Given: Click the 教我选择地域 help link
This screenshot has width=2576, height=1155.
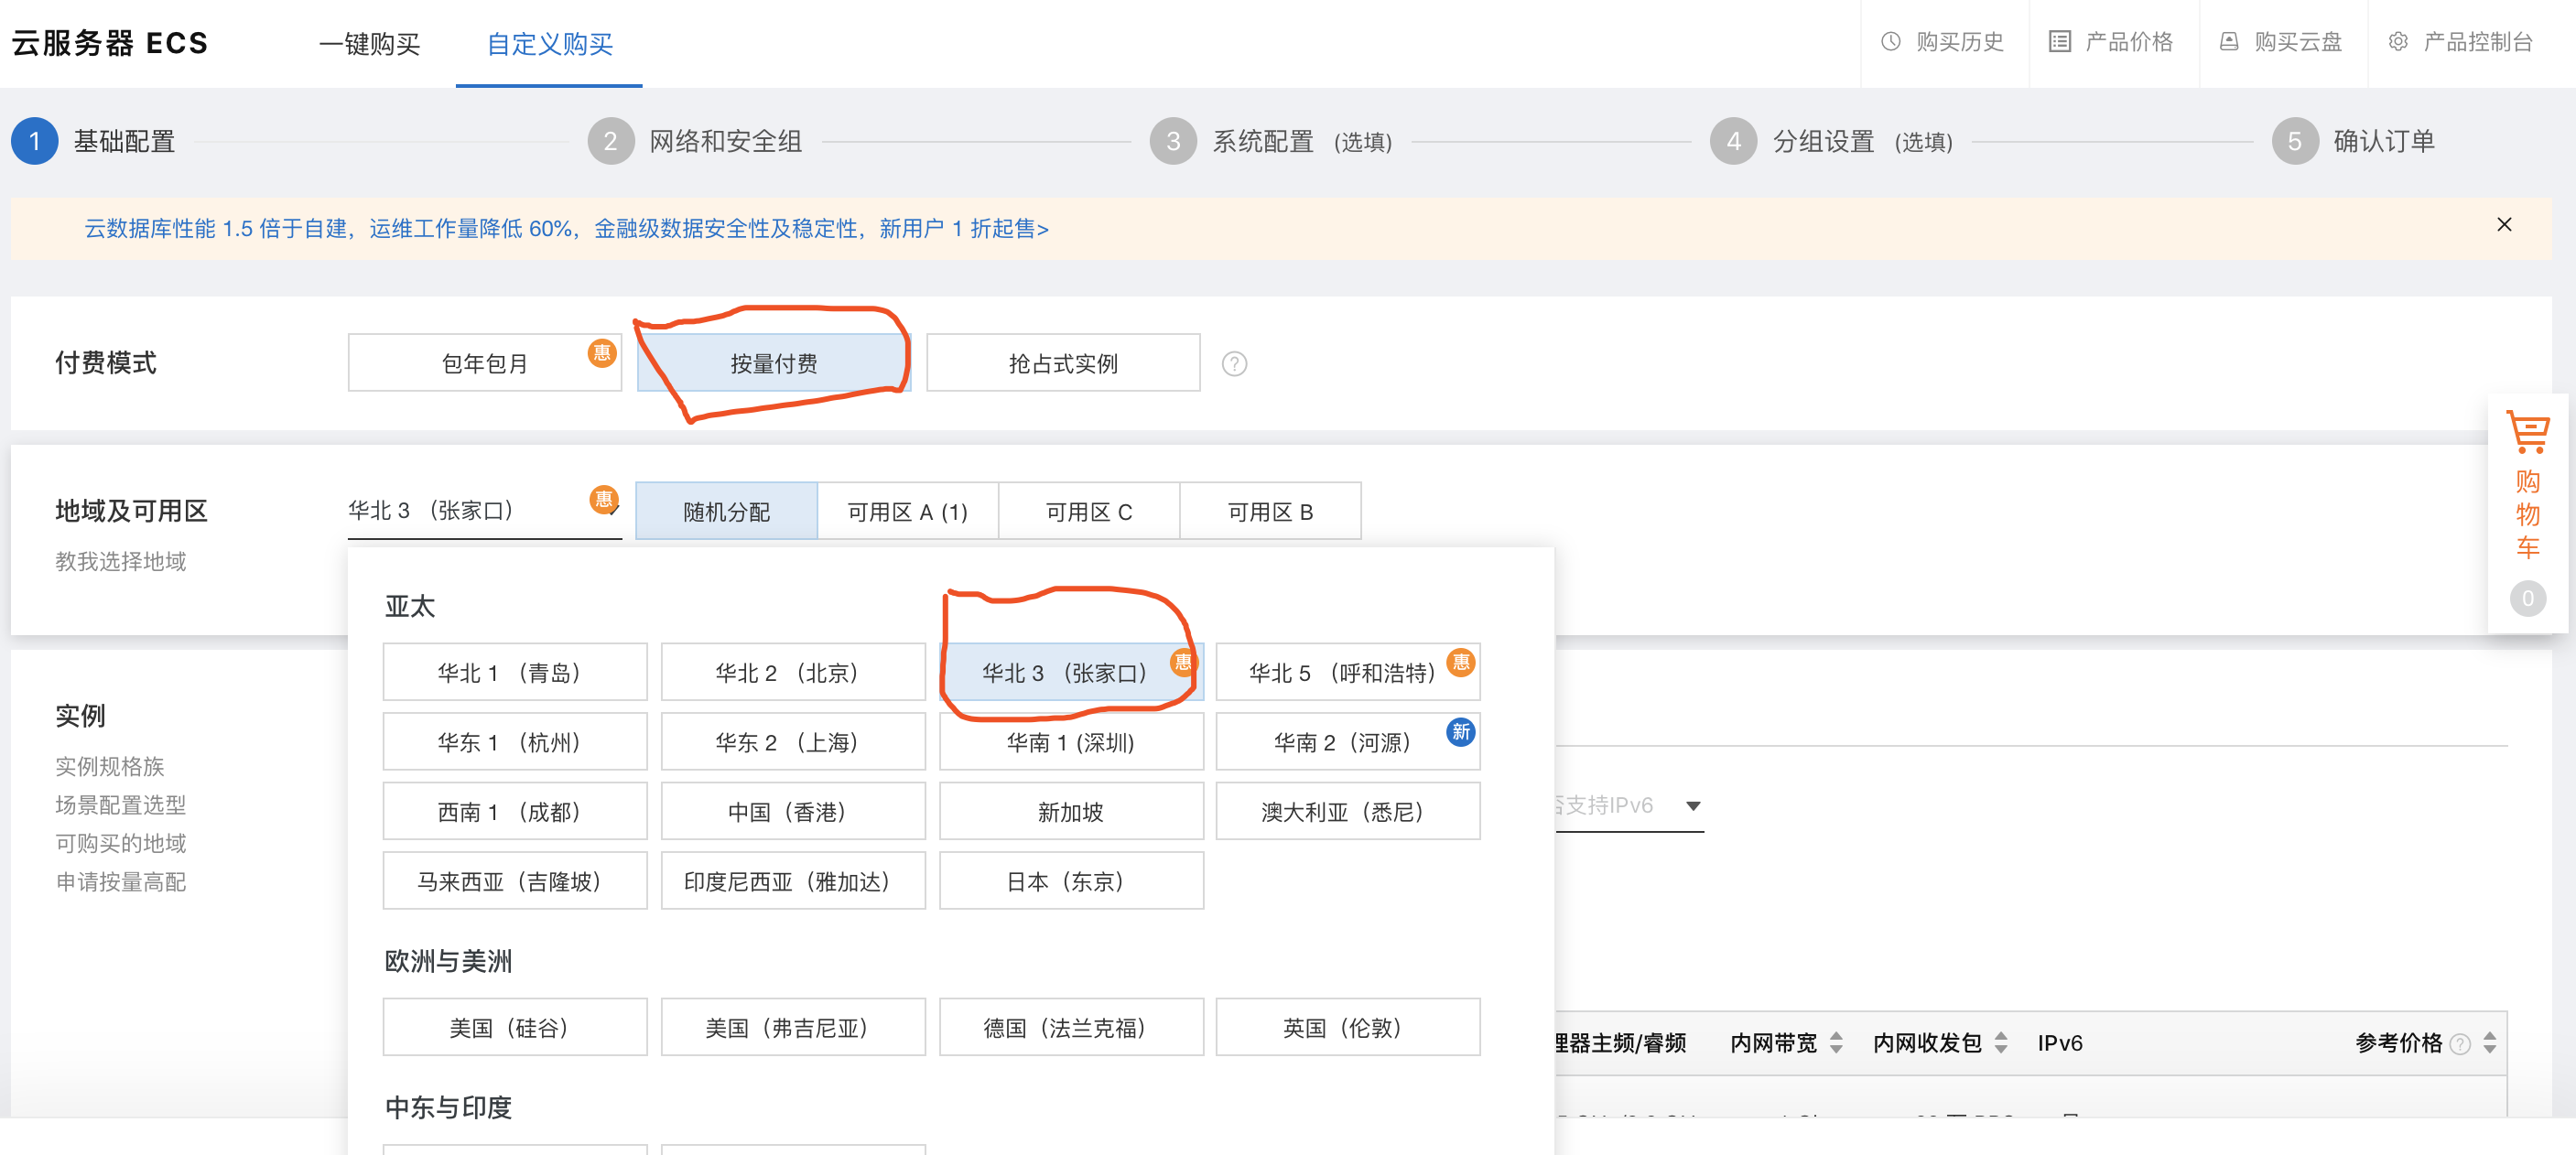Looking at the screenshot, I should [x=120, y=562].
